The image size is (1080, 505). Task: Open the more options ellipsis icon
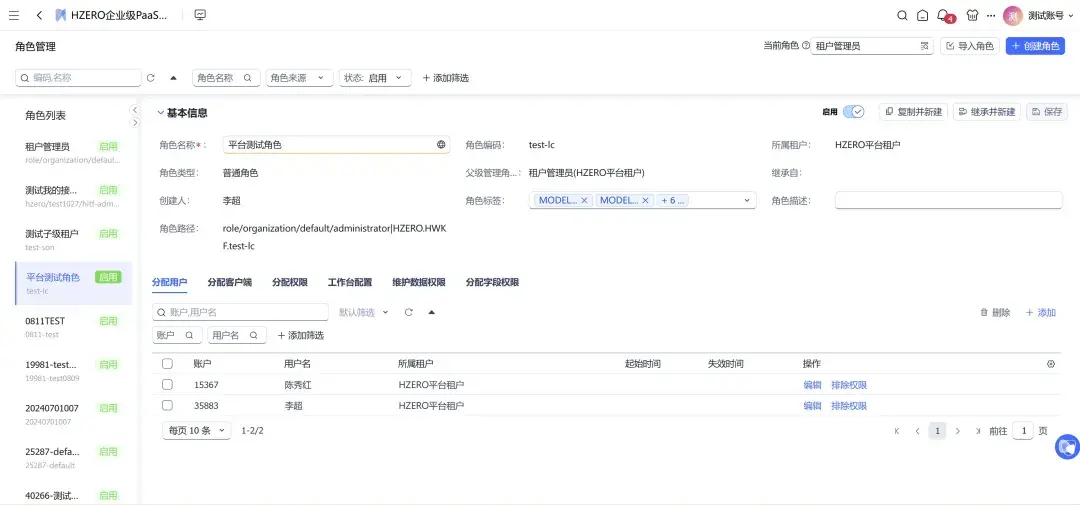(x=991, y=15)
